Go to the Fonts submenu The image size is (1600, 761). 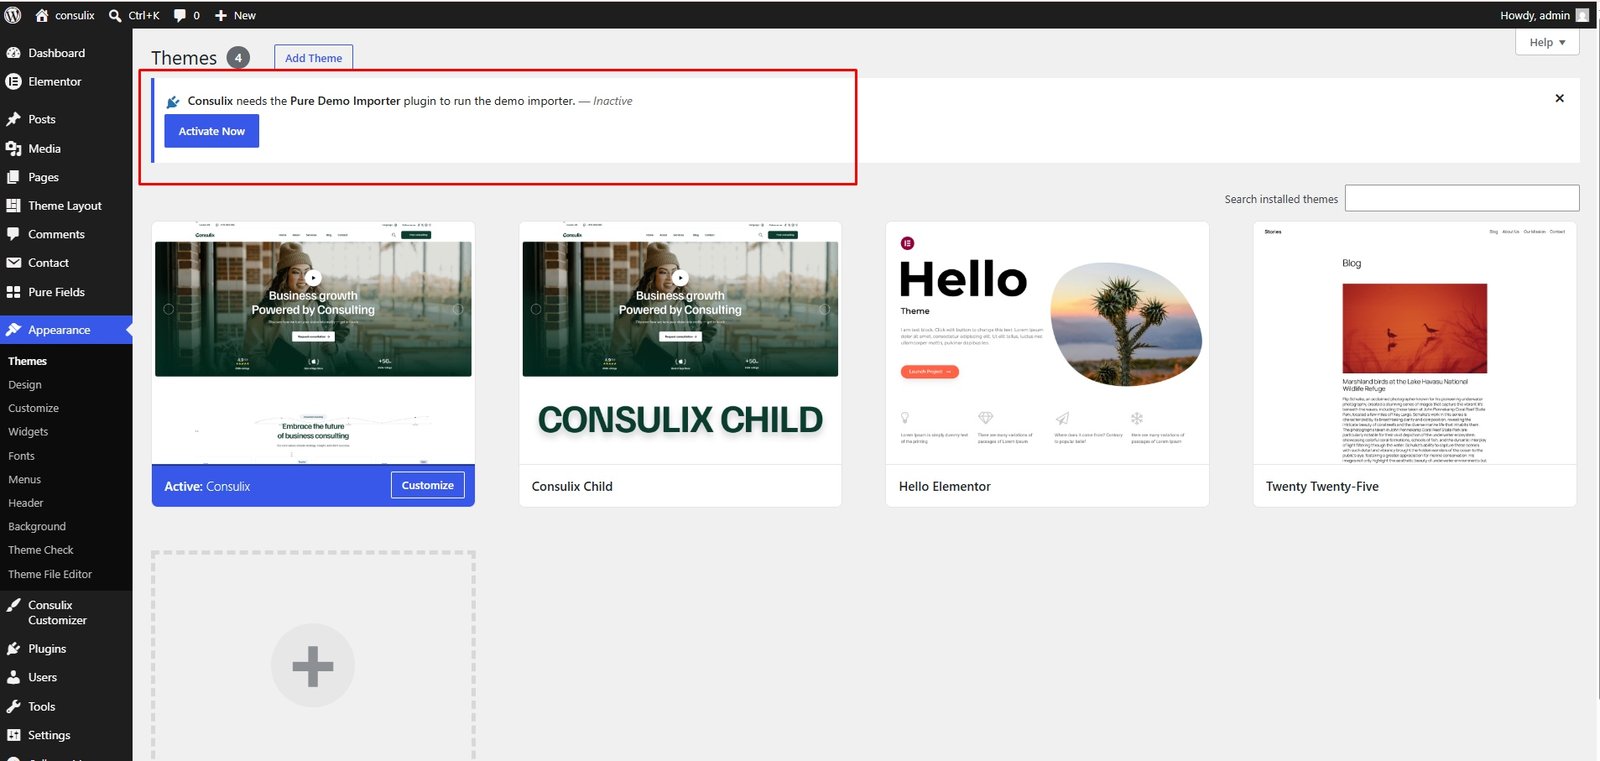[x=21, y=456]
